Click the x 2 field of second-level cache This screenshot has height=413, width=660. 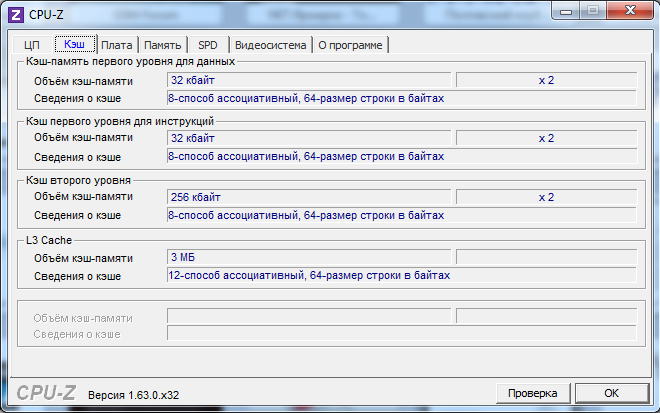[545, 197]
